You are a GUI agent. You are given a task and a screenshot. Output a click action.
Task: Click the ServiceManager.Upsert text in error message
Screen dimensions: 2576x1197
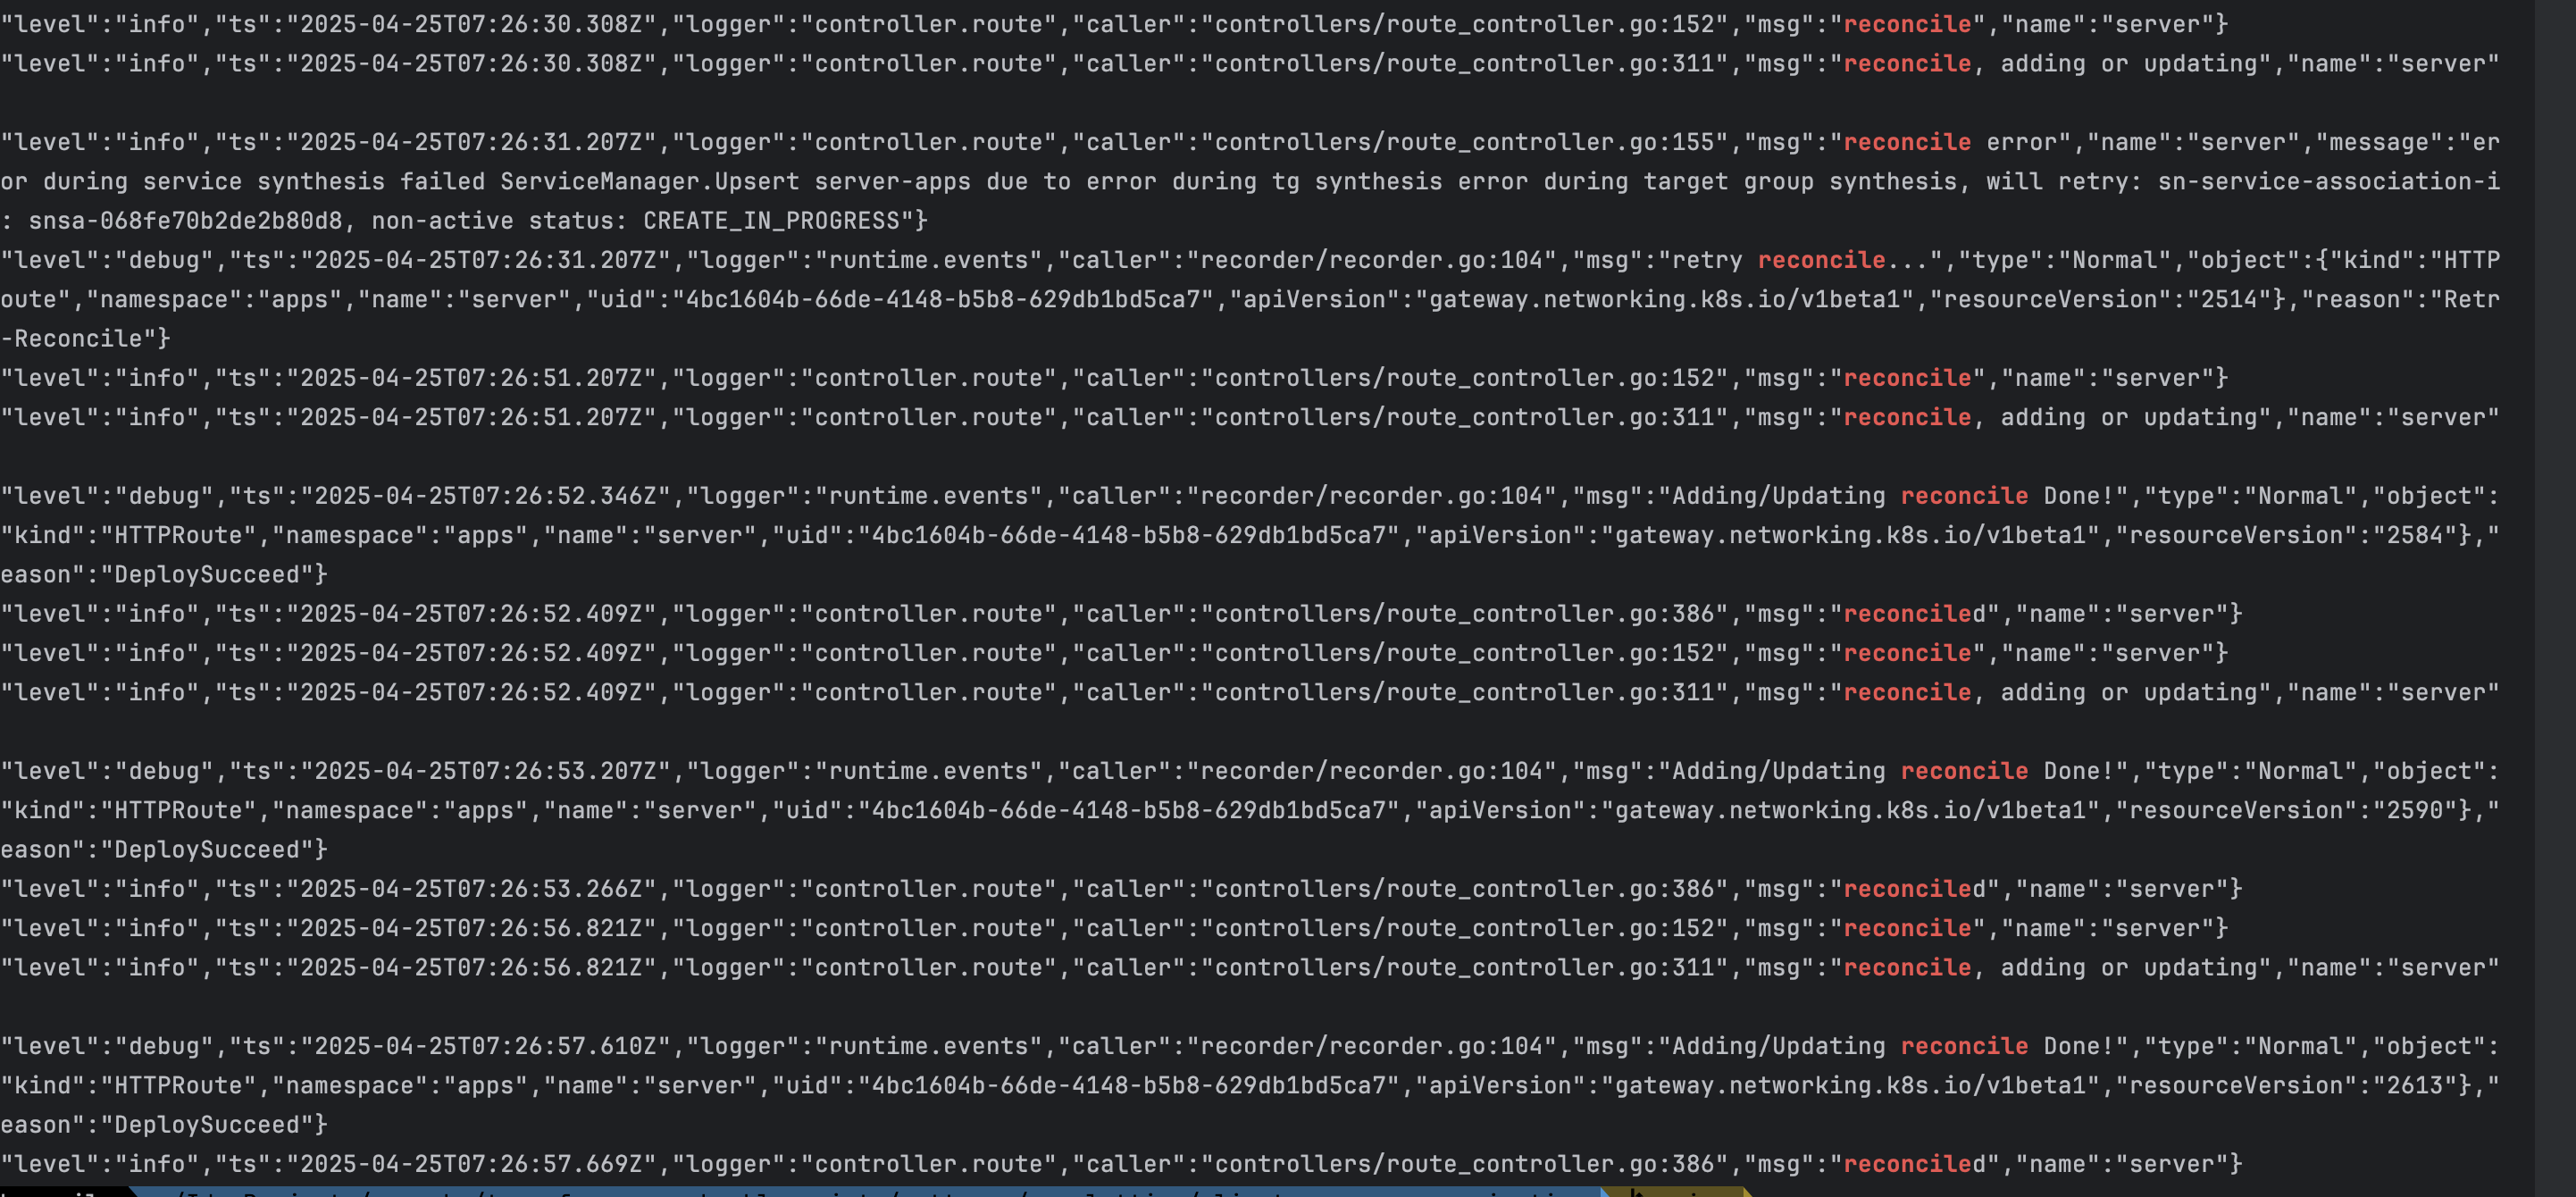click(649, 181)
